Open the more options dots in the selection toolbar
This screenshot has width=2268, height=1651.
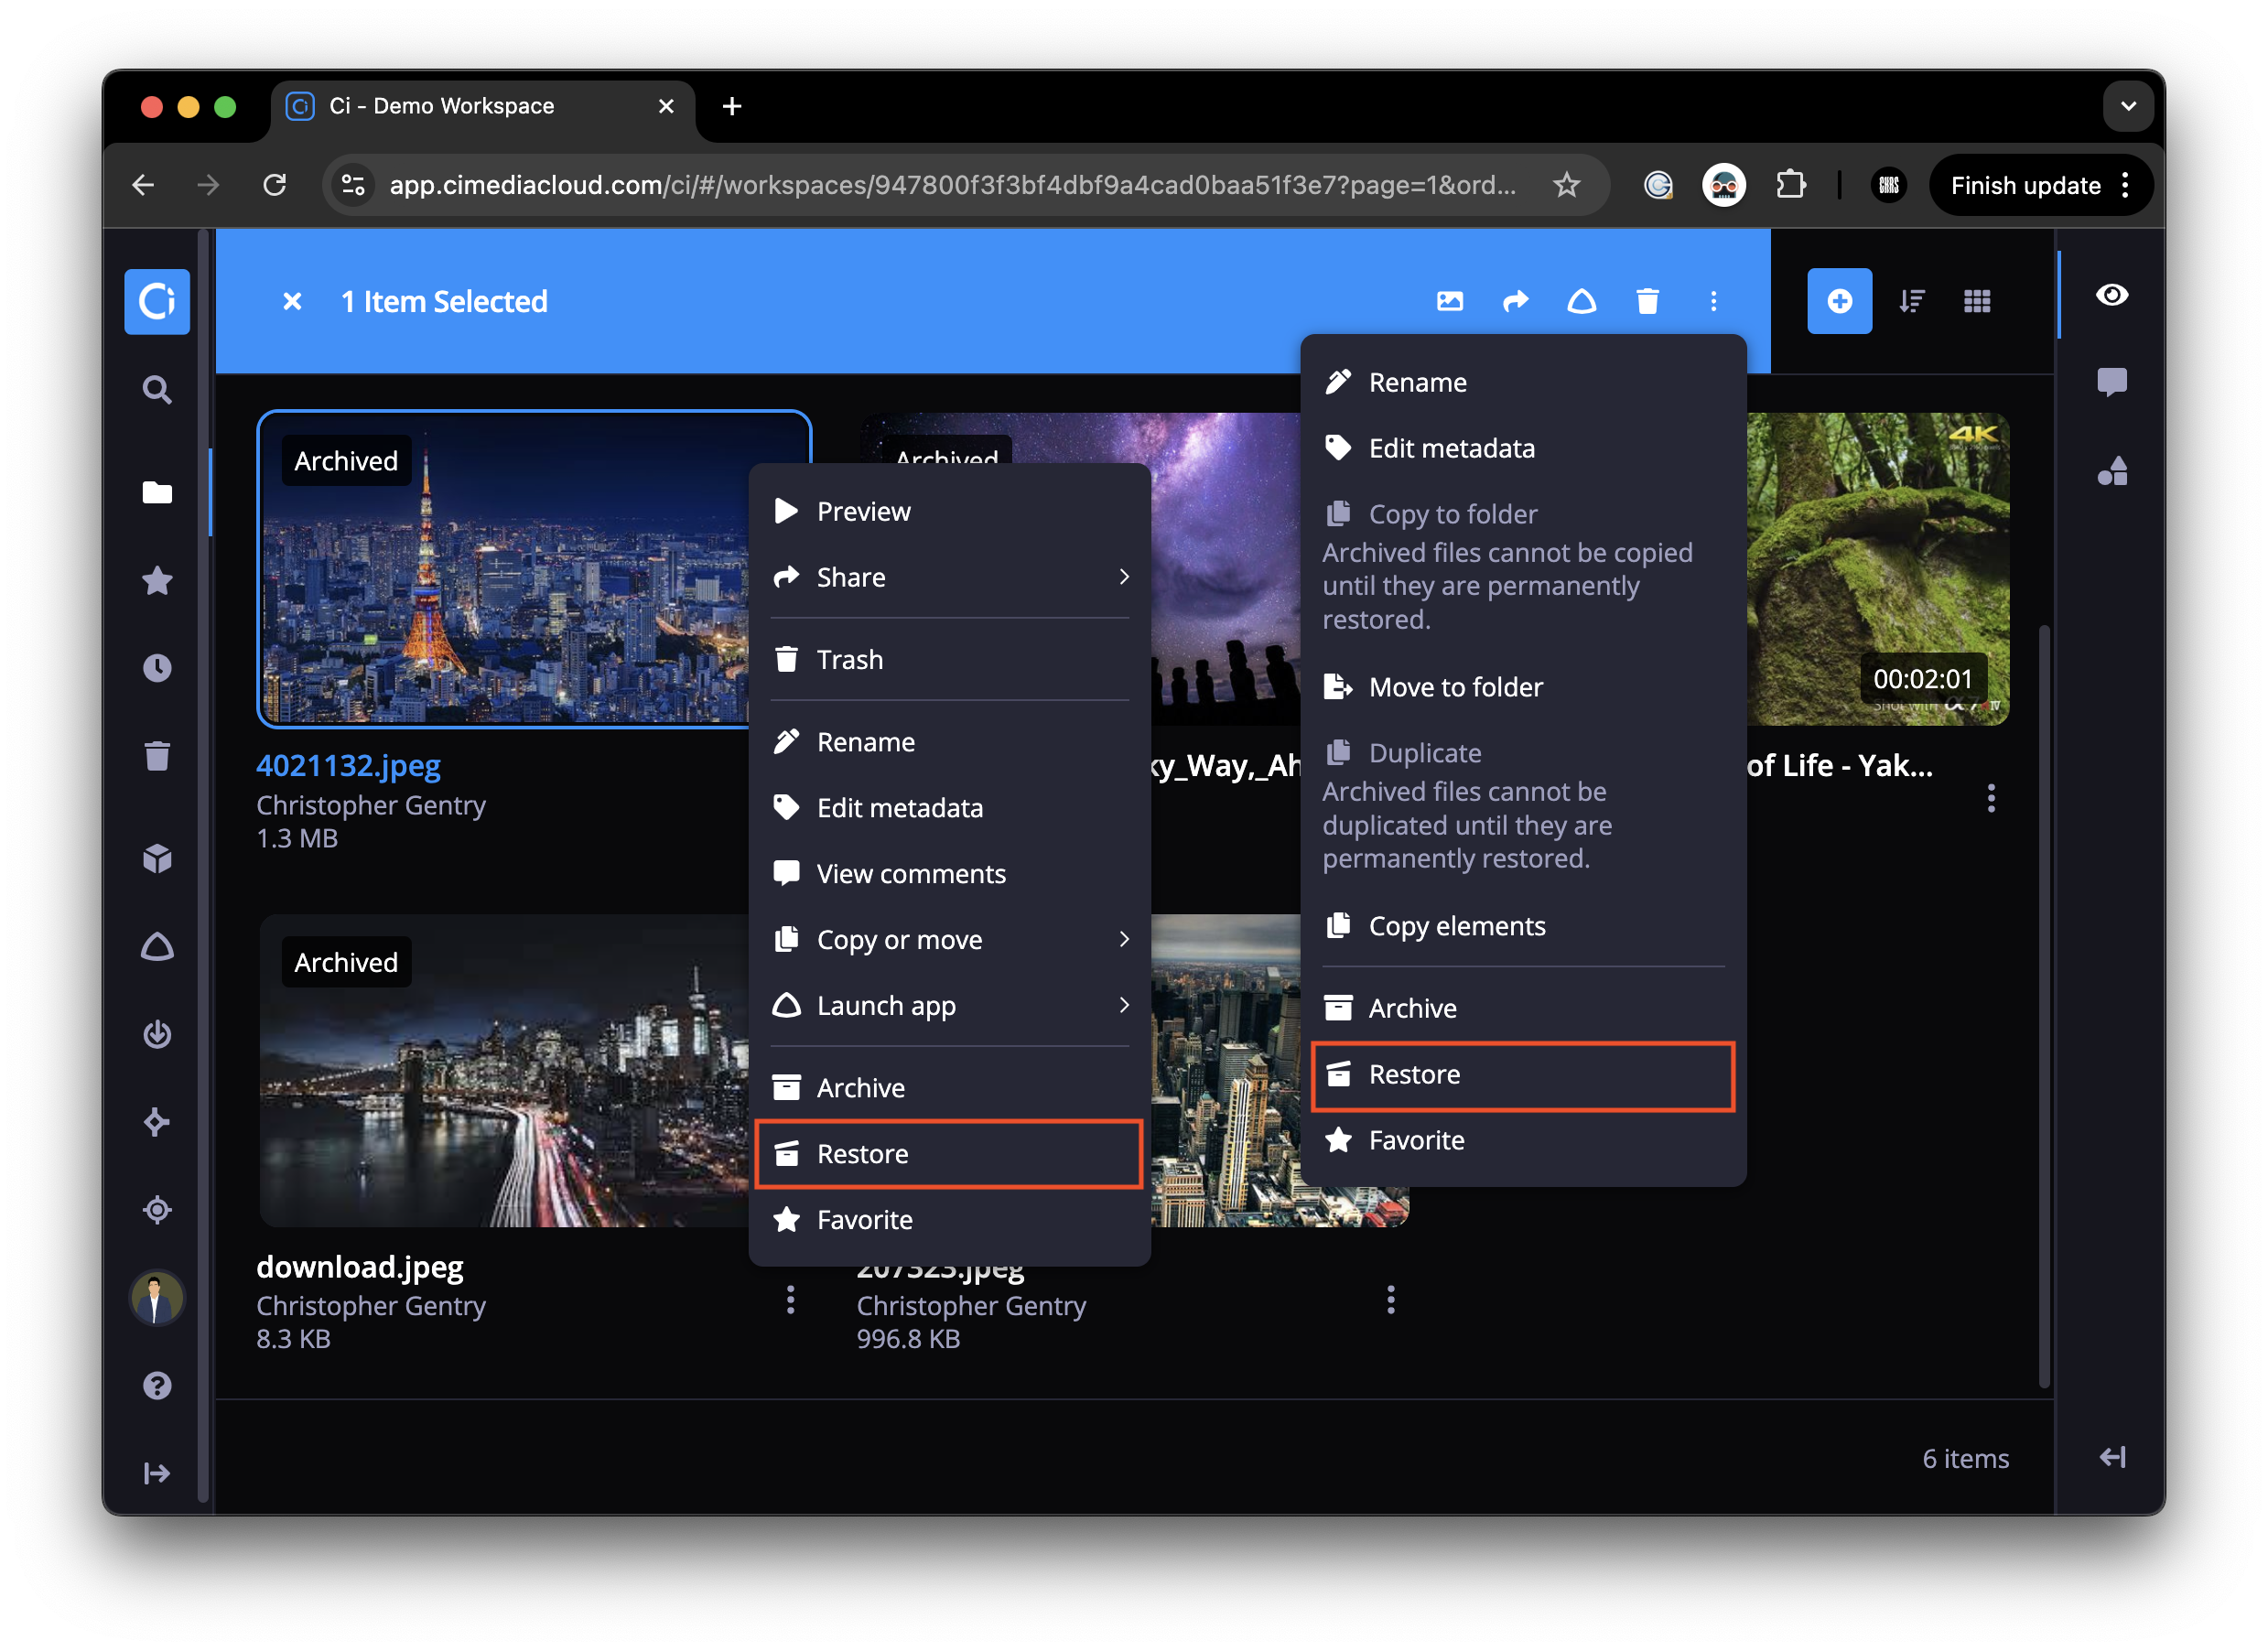click(x=1714, y=301)
